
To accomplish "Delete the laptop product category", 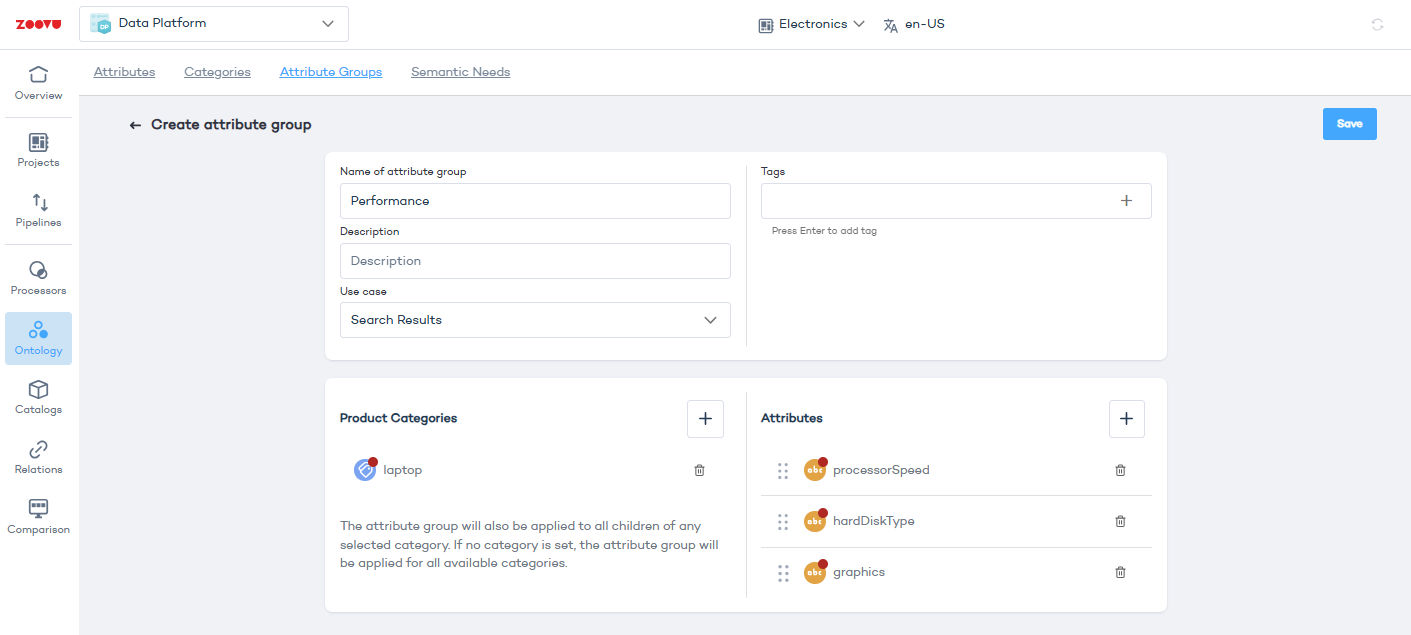I will tap(699, 470).
